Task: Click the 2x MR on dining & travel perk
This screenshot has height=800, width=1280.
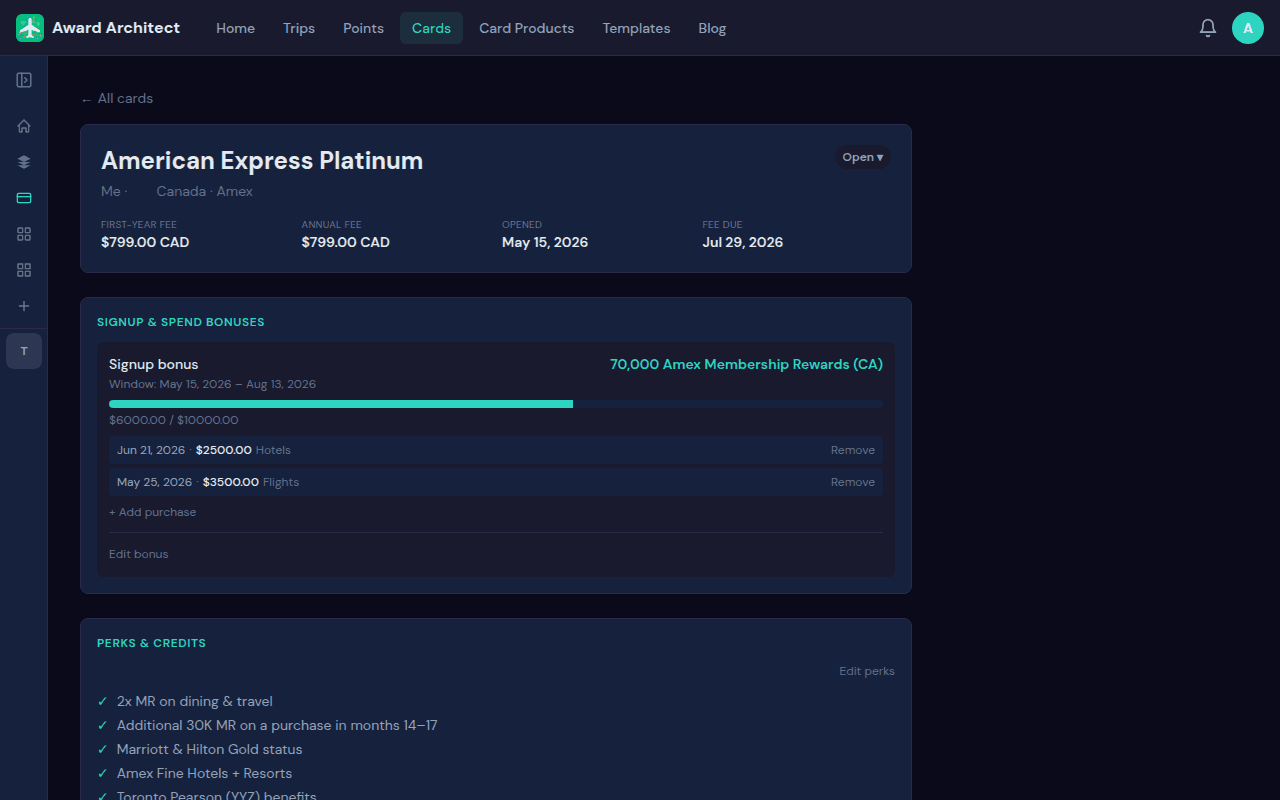Action: [x=195, y=701]
